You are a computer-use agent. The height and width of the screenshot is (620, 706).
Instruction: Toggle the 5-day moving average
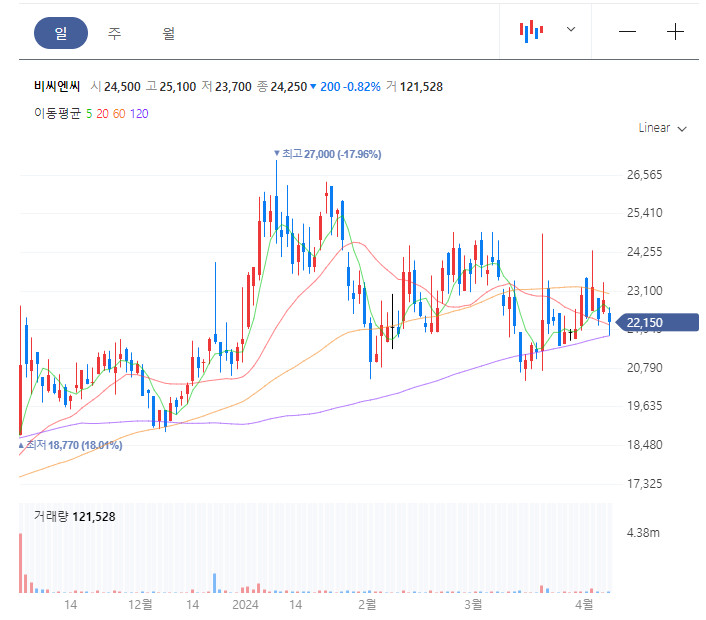pyautogui.click(x=89, y=114)
